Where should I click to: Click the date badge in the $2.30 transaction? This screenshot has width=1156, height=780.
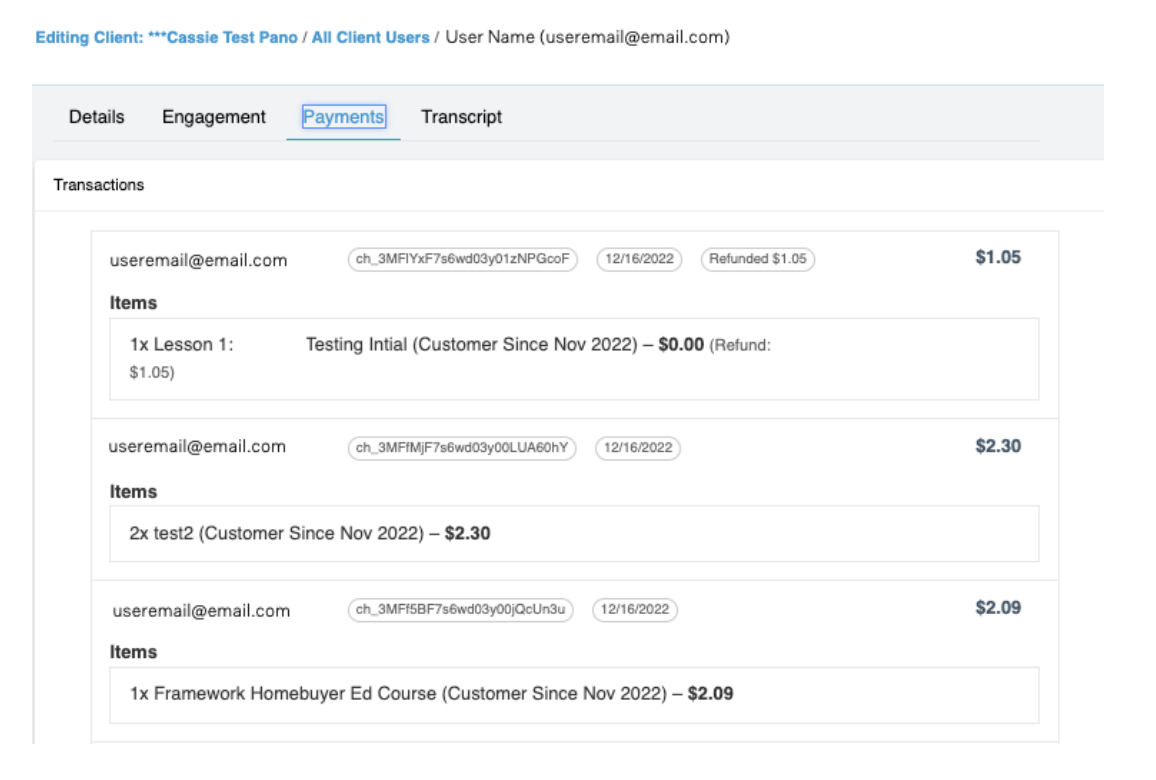click(638, 448)
